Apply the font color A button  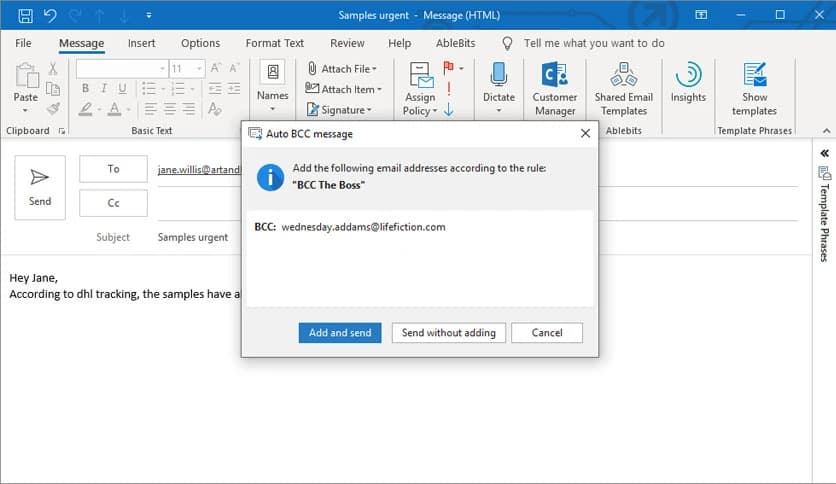tap(114, 109)
